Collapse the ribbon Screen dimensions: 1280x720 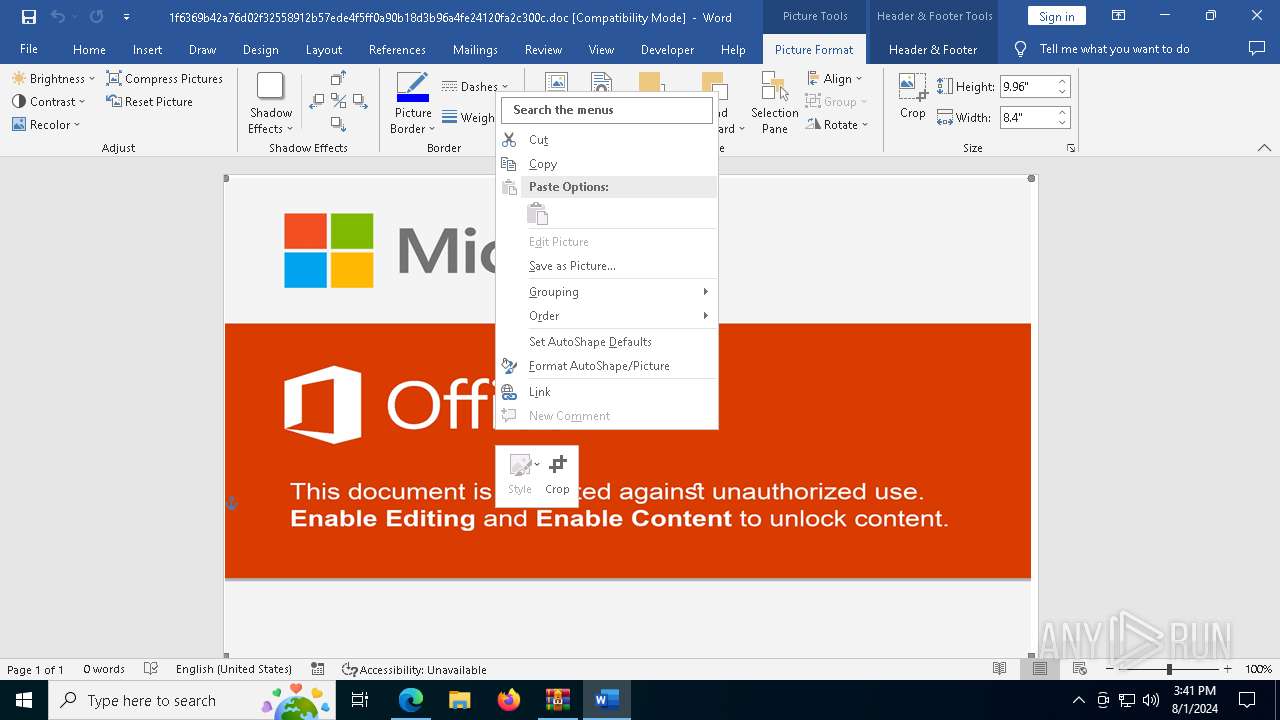point(1264,148)
